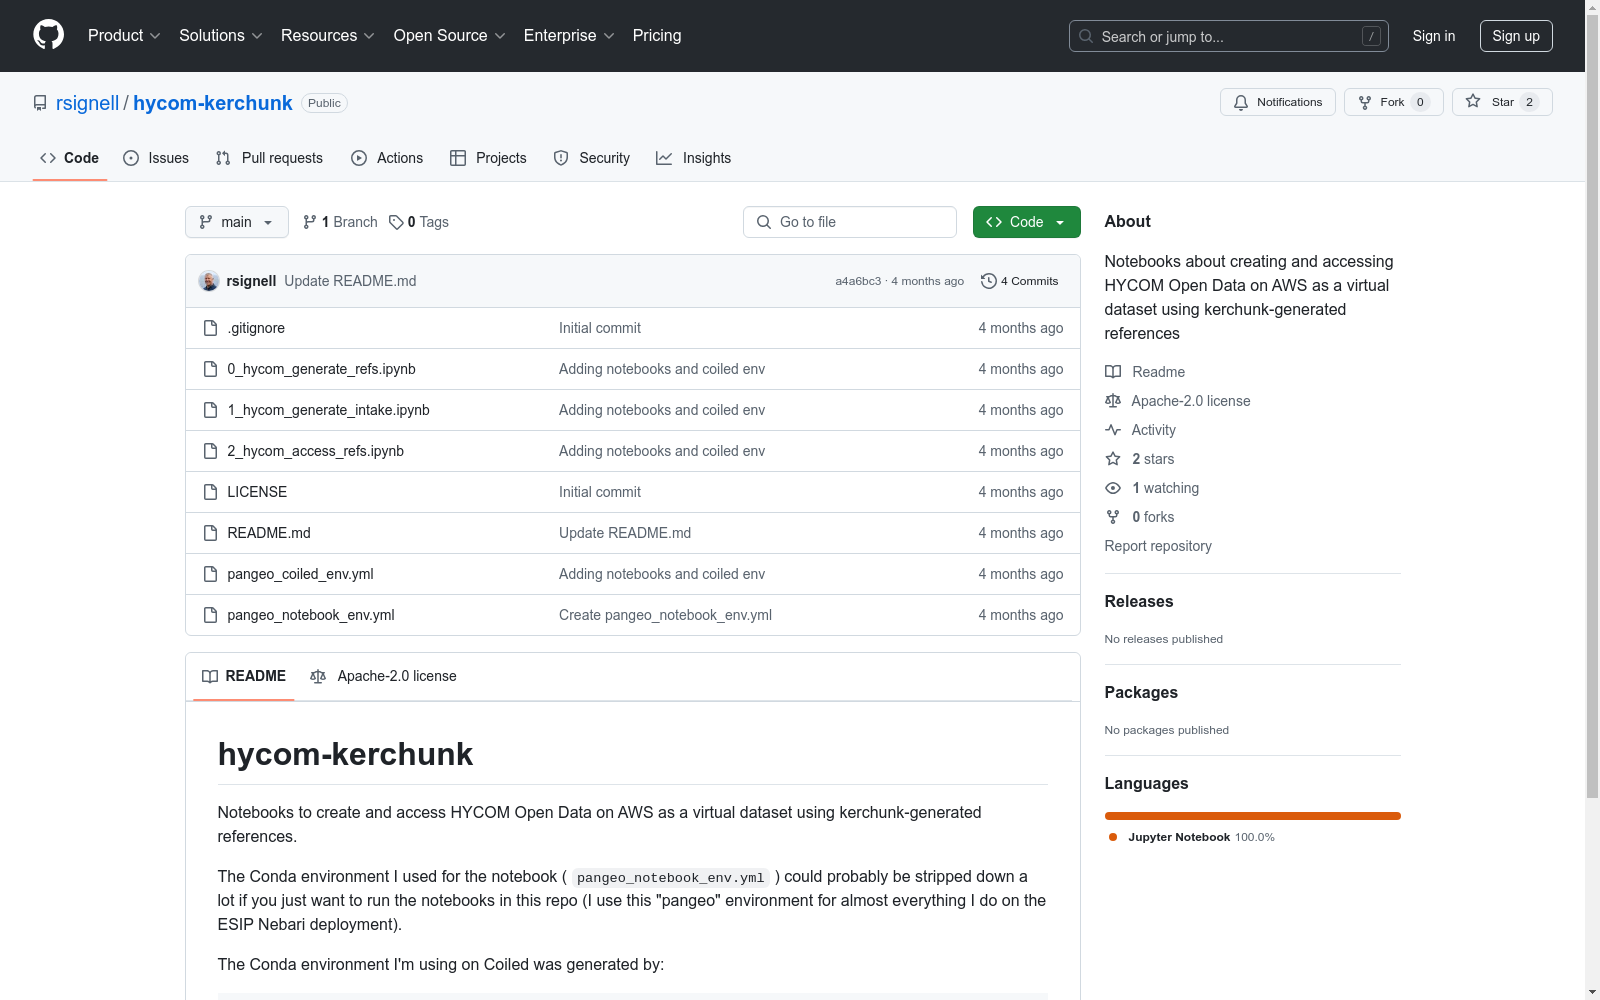Click the search magnifier icon in header
1600x1000 pixels.
click(x=1086, y=36)
